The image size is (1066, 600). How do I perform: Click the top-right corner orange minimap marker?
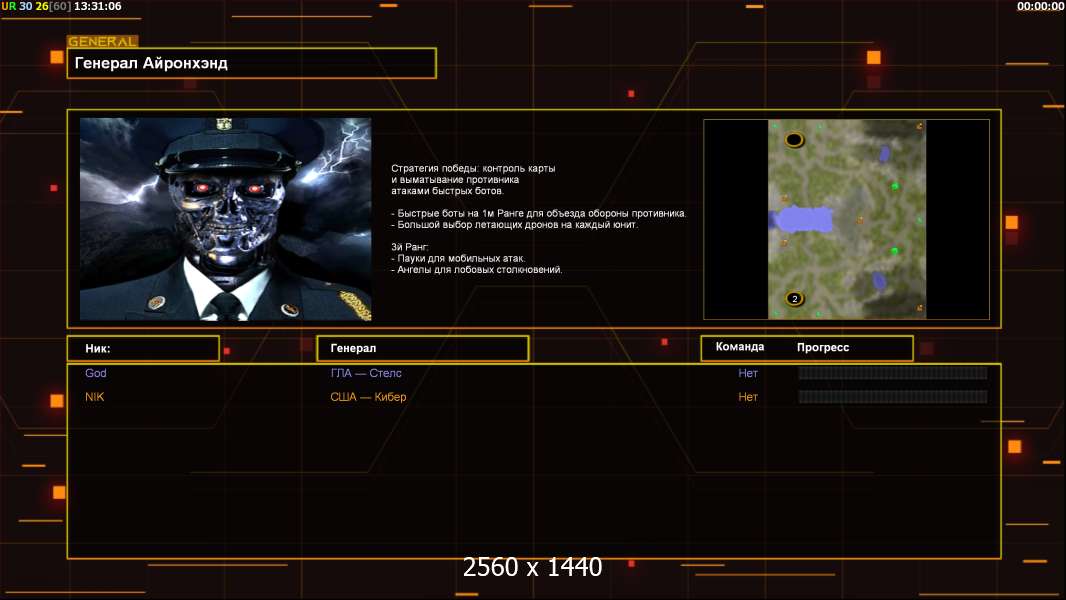click(x=919, y=126)
